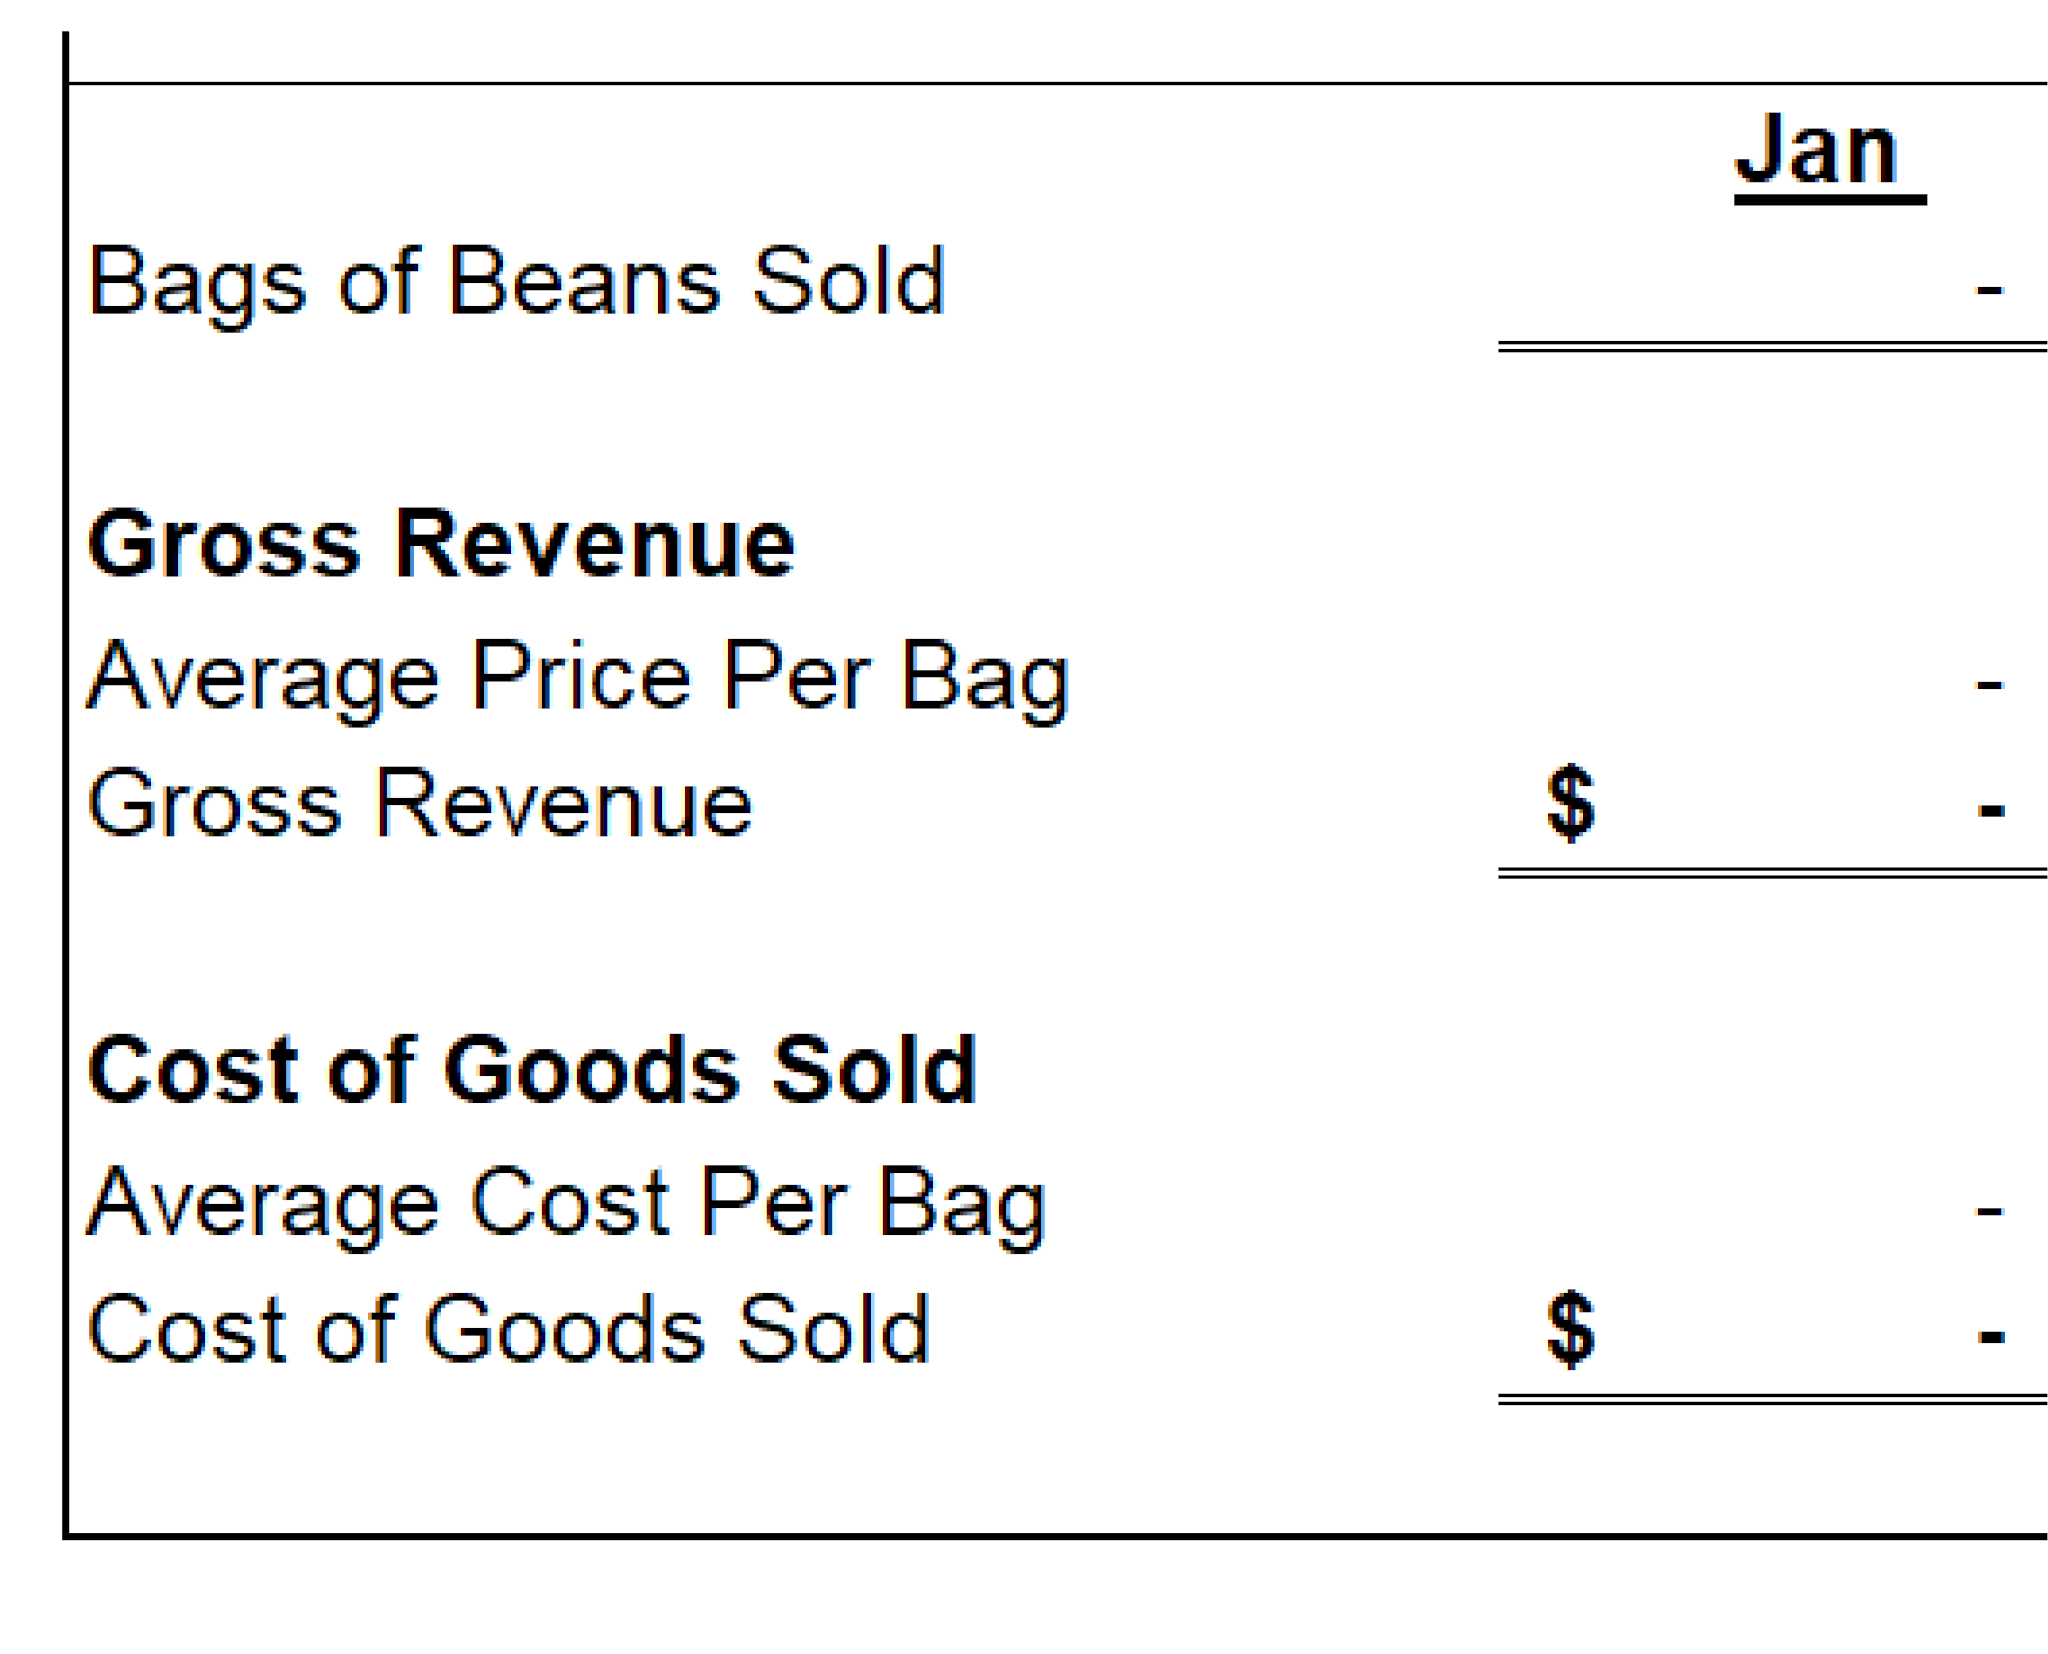Click double underline below Bags of Beans Sold value
The height and width of the screenshot is (1654, 2048).
point(1770,347)
